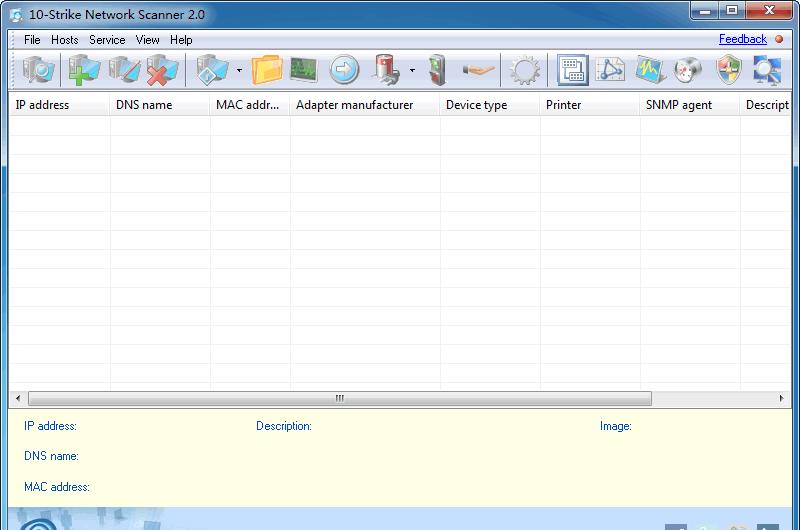The width and height of the screenshot is (800, 530).
Task: Click the Descript column header
Action: (766, 105)
